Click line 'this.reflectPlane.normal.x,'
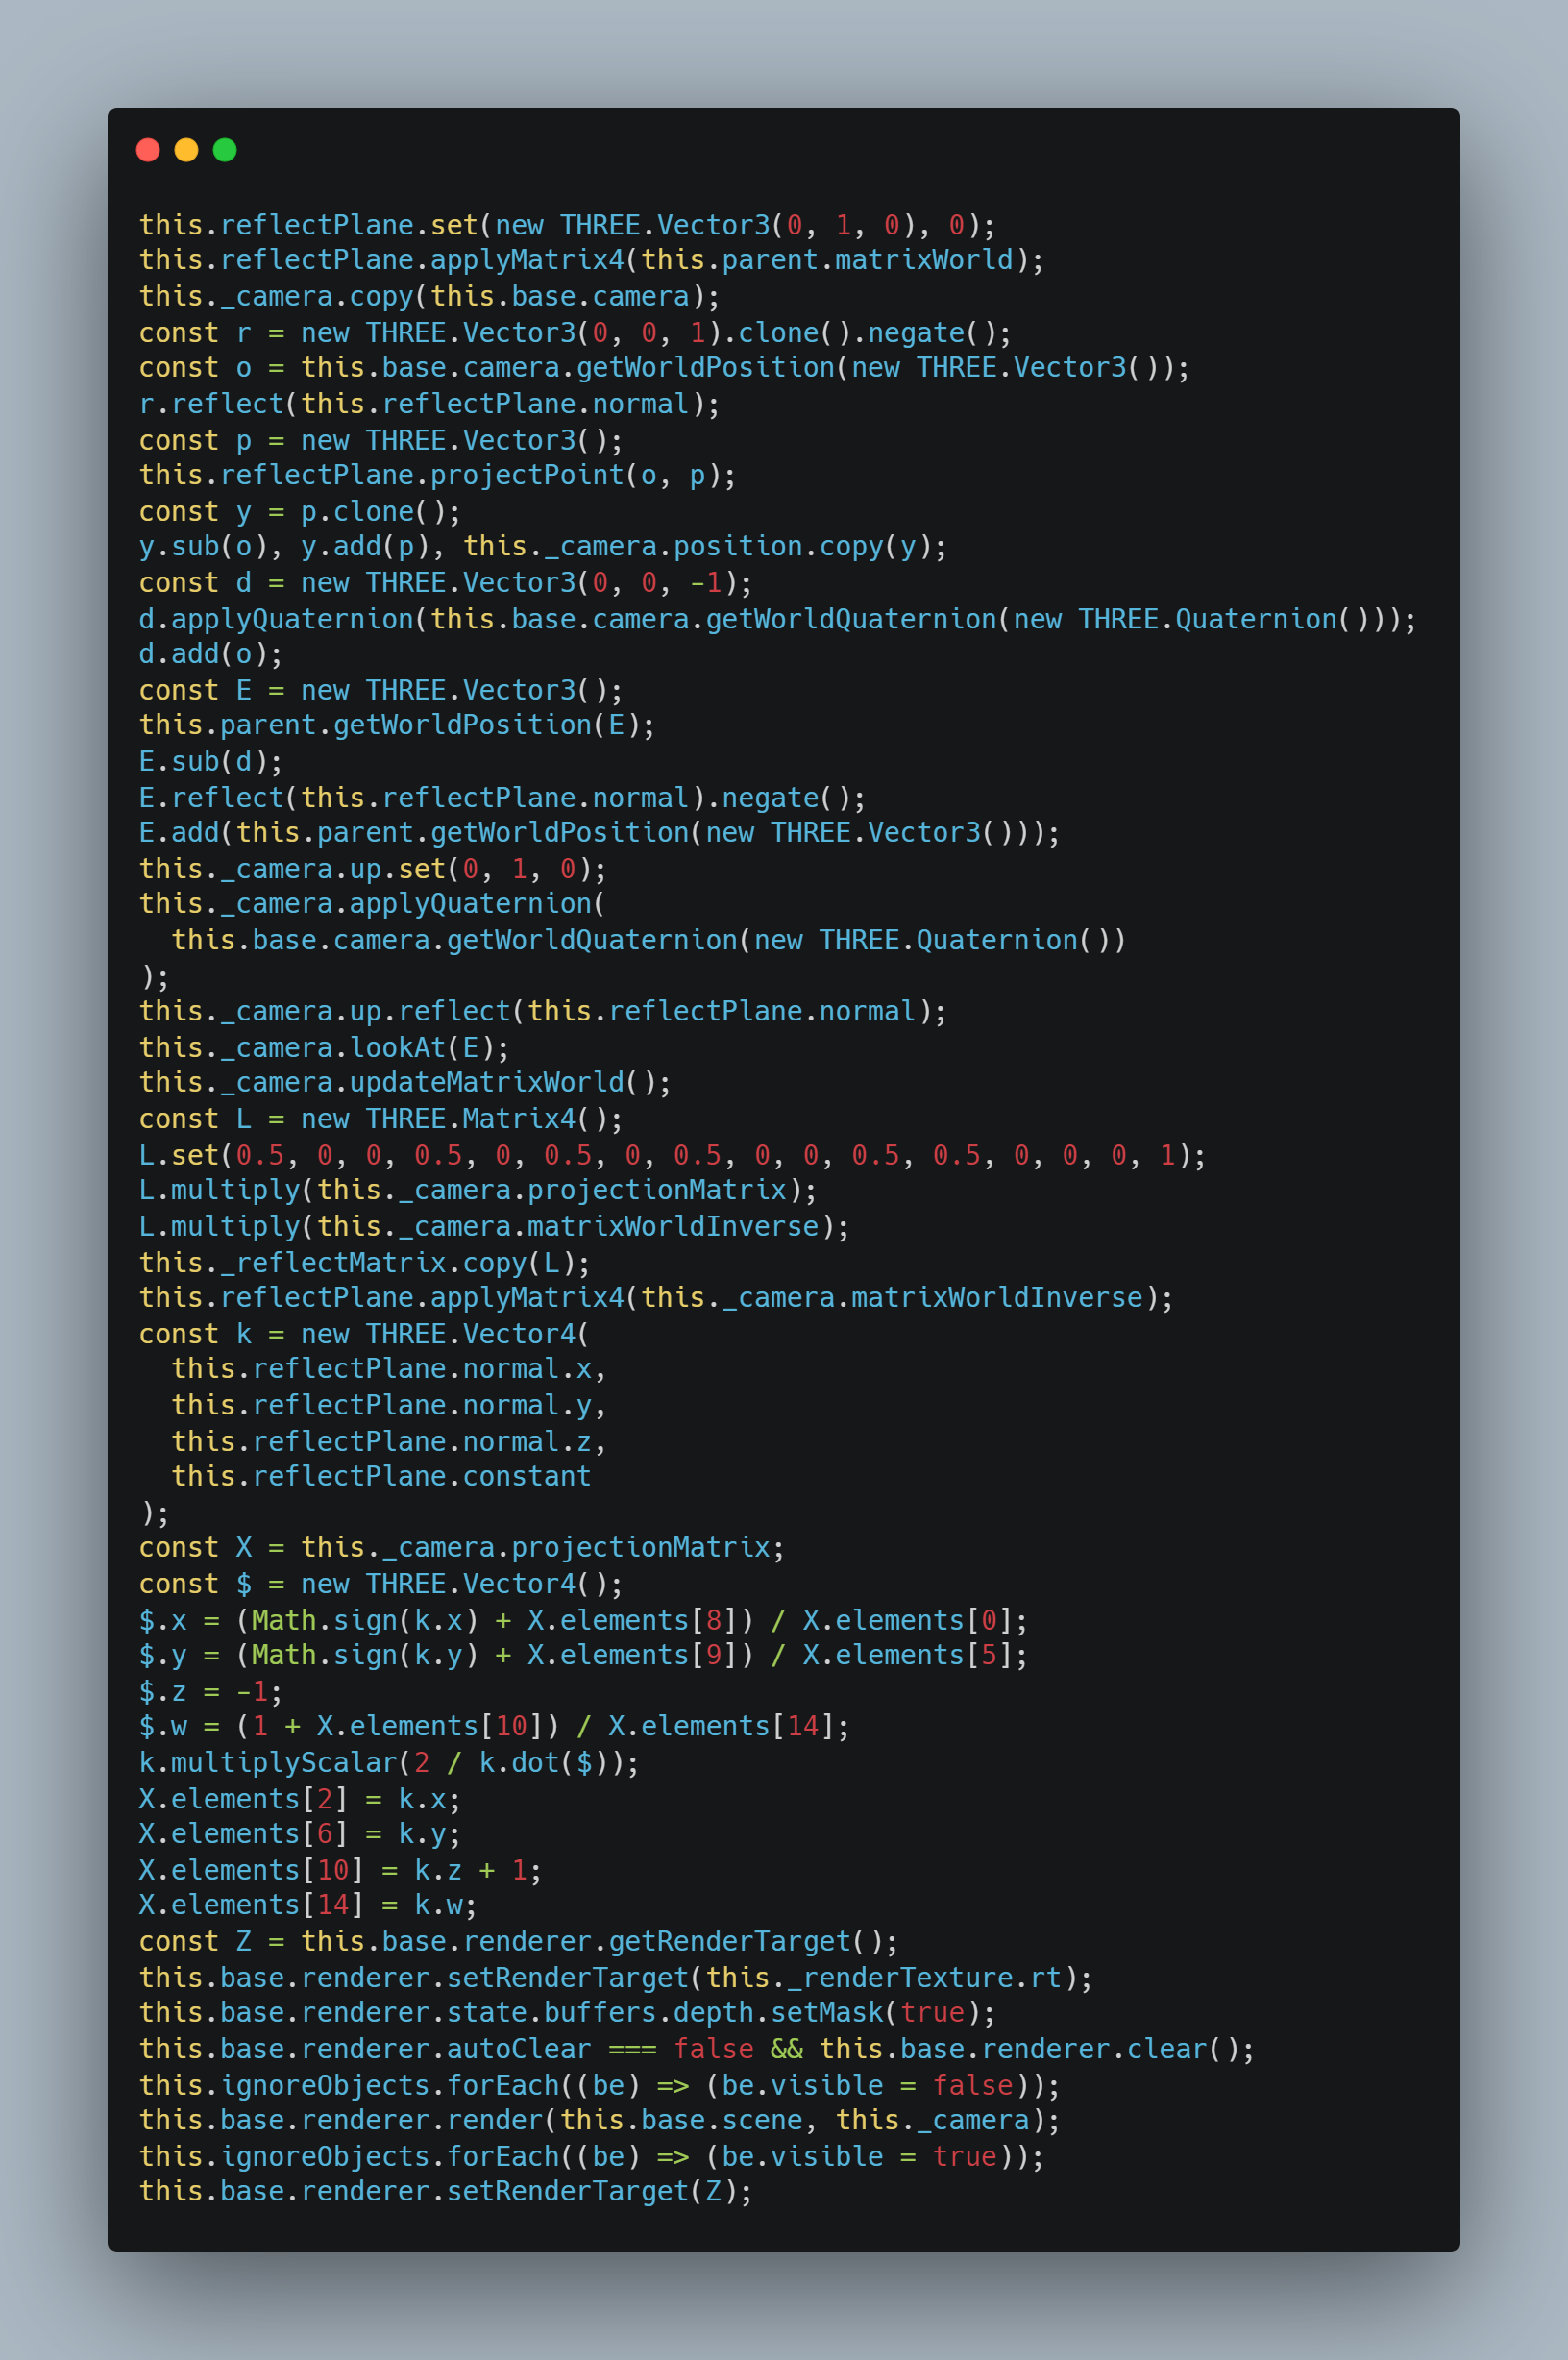 tap(389, 1369)
